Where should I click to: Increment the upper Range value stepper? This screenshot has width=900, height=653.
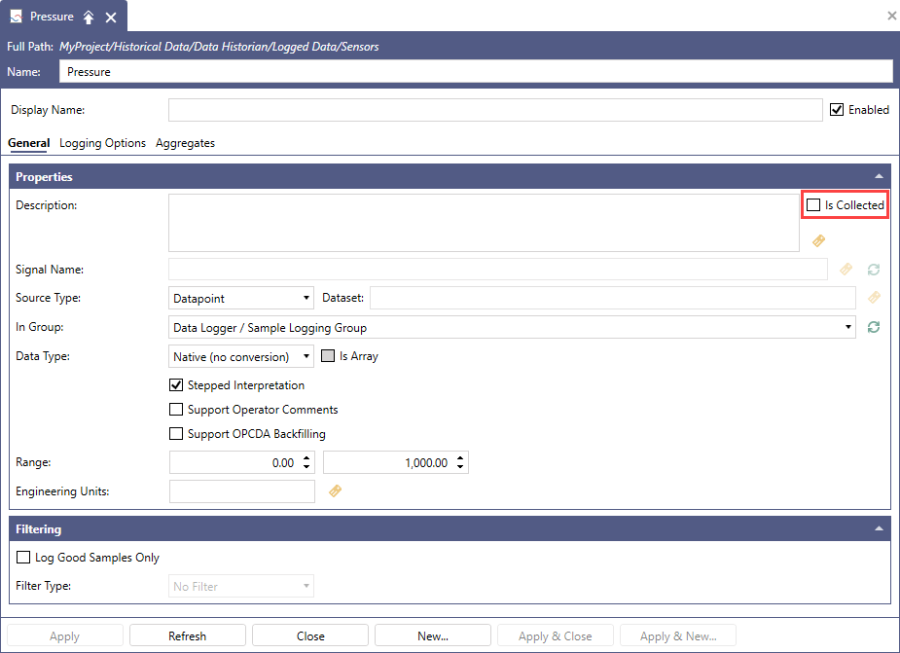point(461,458)
